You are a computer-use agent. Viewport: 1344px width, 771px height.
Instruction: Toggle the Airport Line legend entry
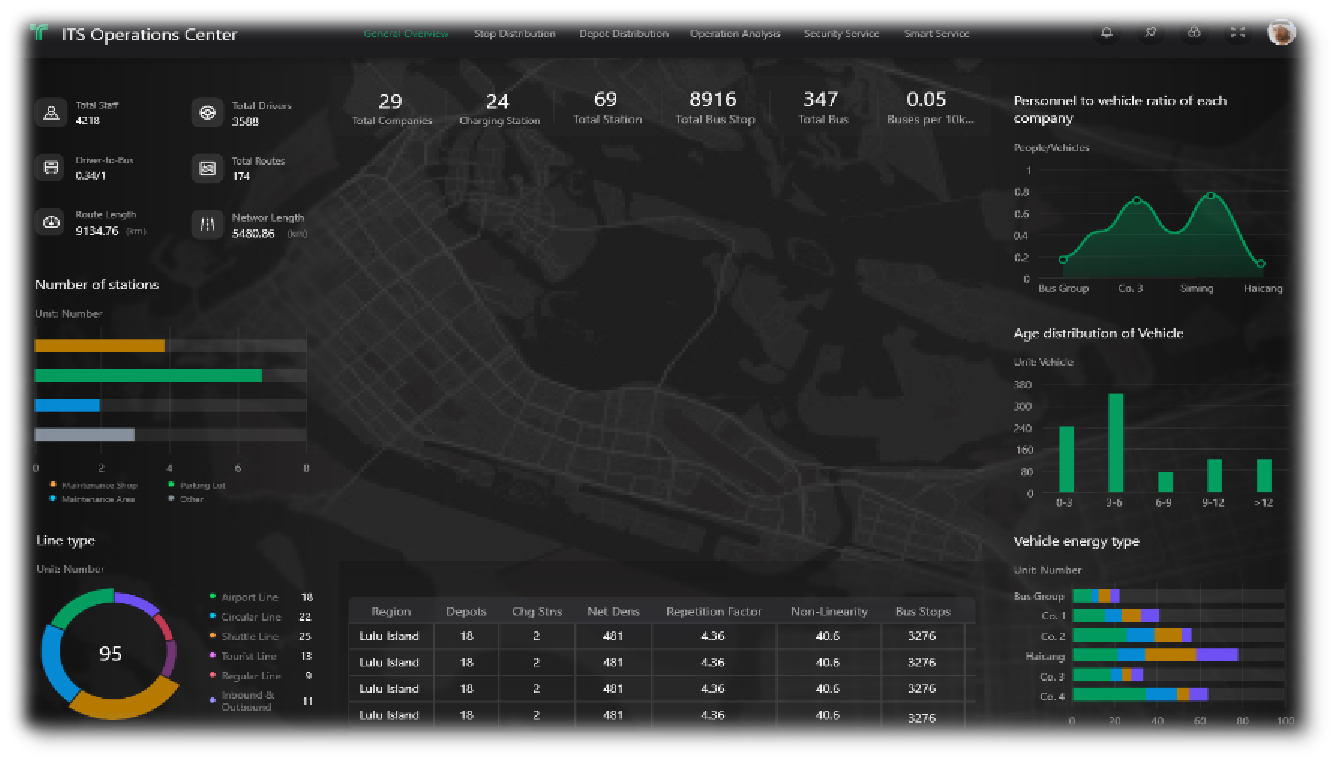coord(249,597)
